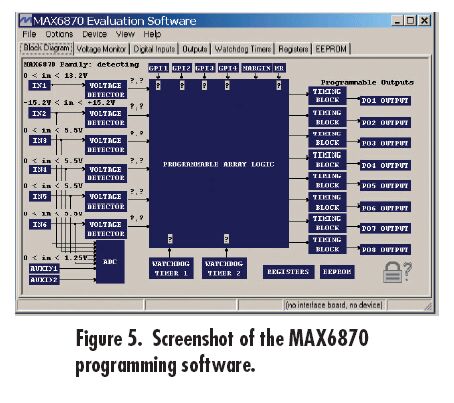454x403 pixels.
Task: Click the padlock question mark icon
Action: pos(397,272)
